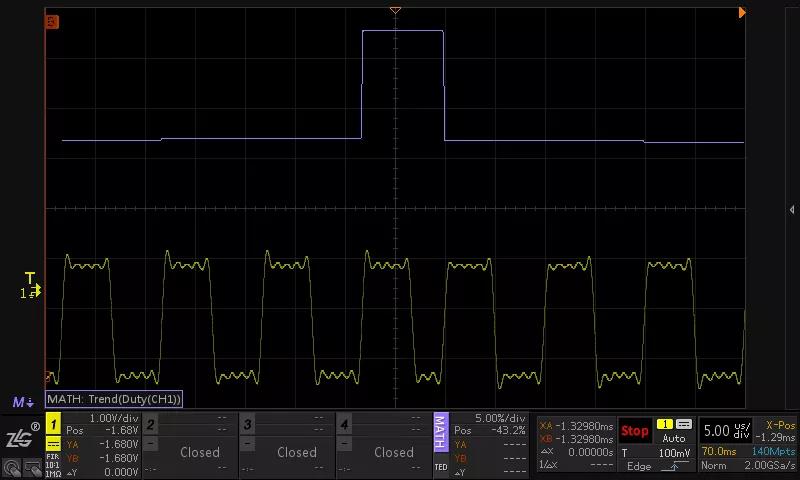Click the orange trigger position marker at top
The height and width of the screenshot is (480, 800).
click(x=395, y=9)
